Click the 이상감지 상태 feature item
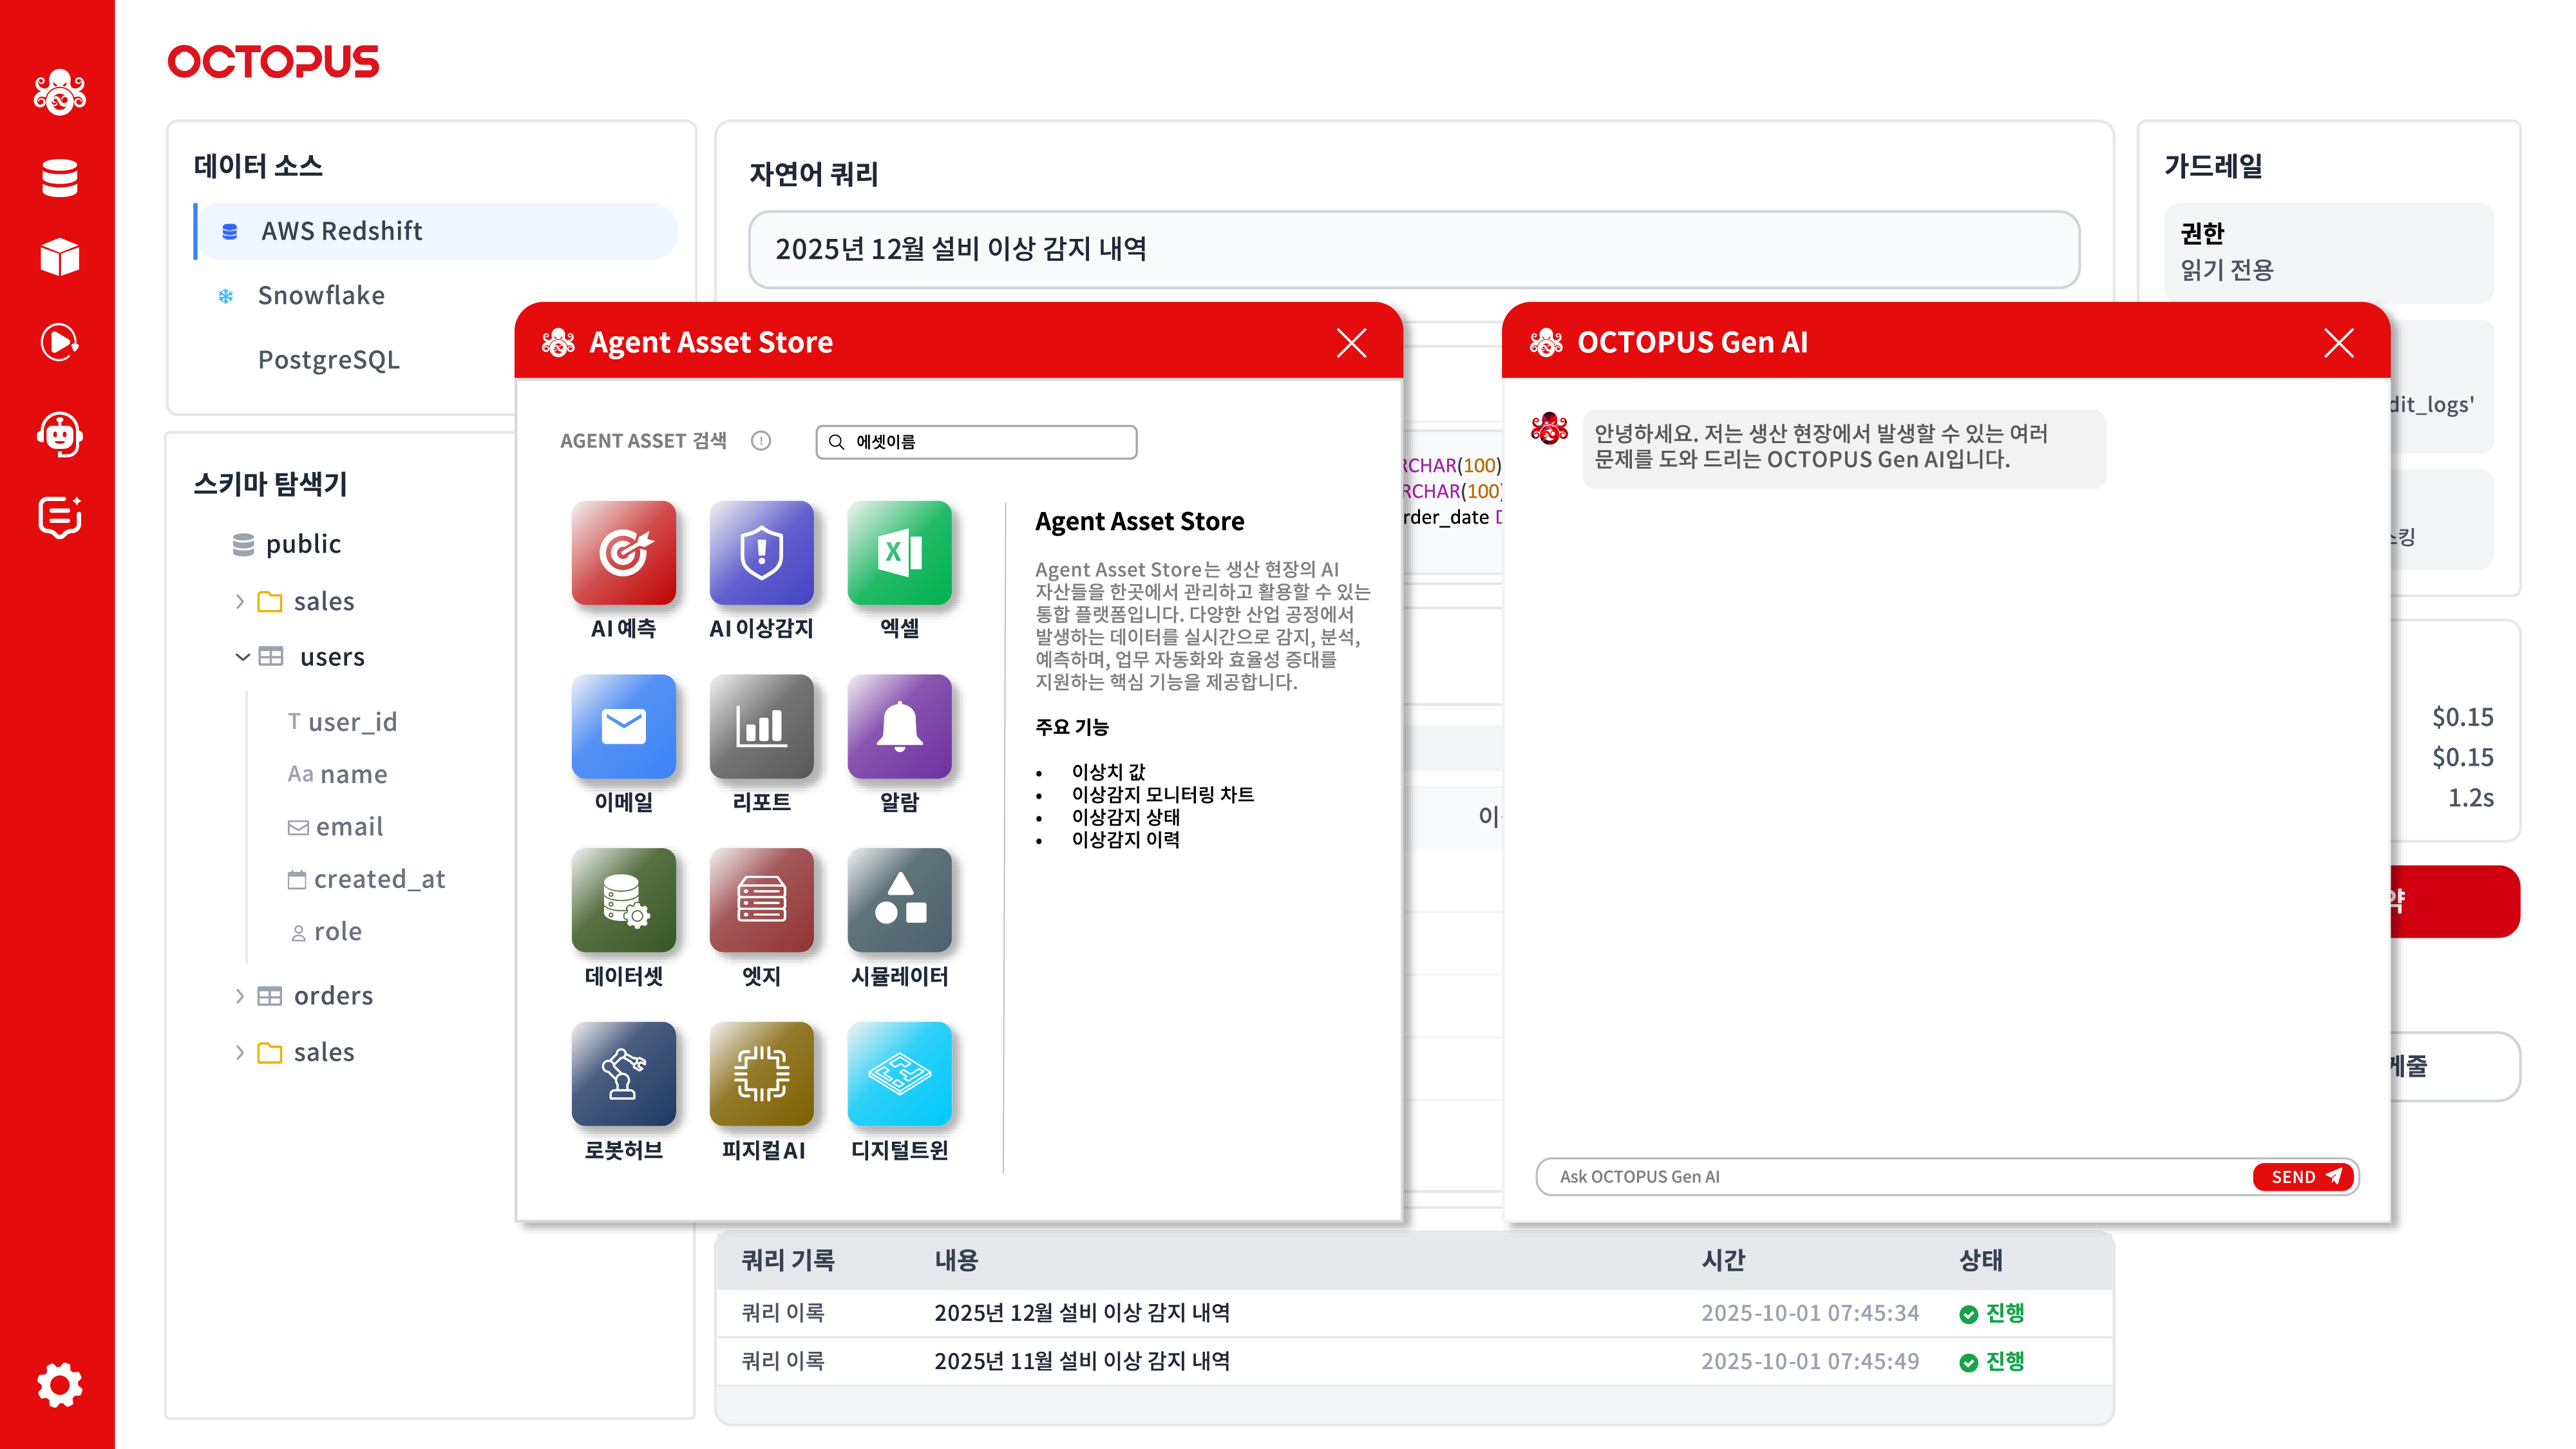Image resolution: width=2576 pixels, height=1449 pixels. [1125, 817]
